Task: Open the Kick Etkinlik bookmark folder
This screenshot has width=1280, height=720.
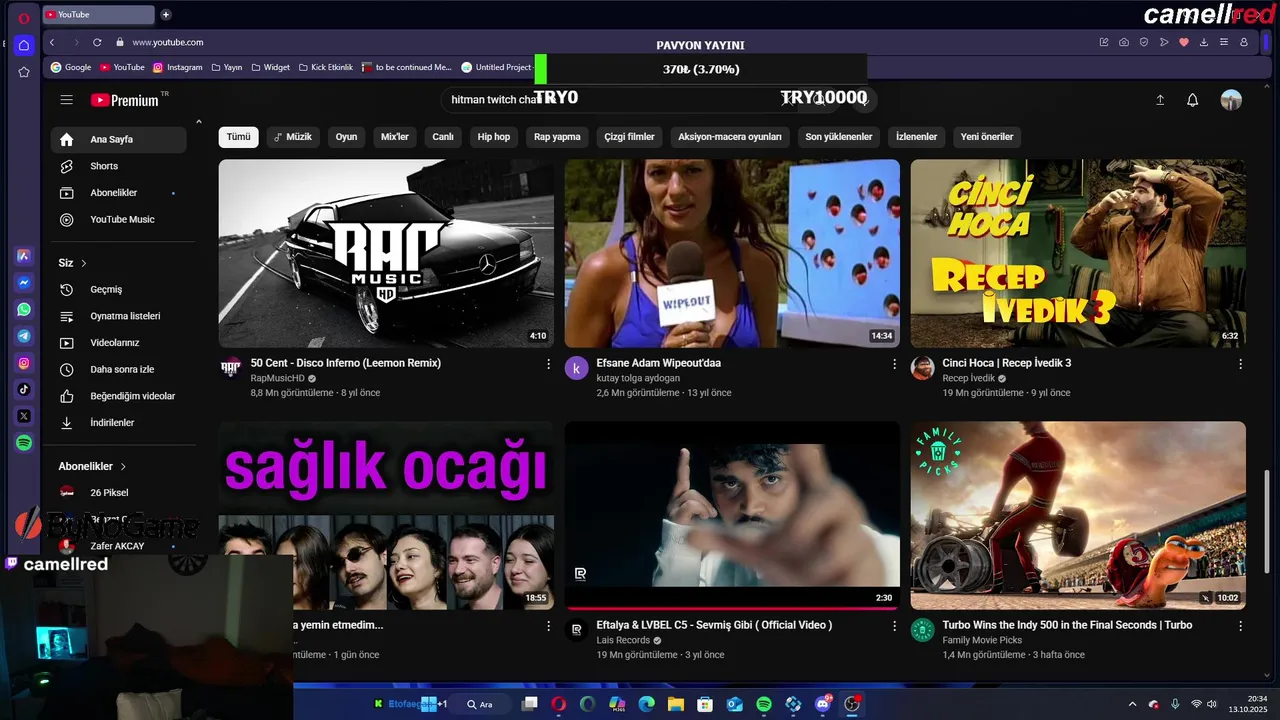Action: tap(324, 67)
